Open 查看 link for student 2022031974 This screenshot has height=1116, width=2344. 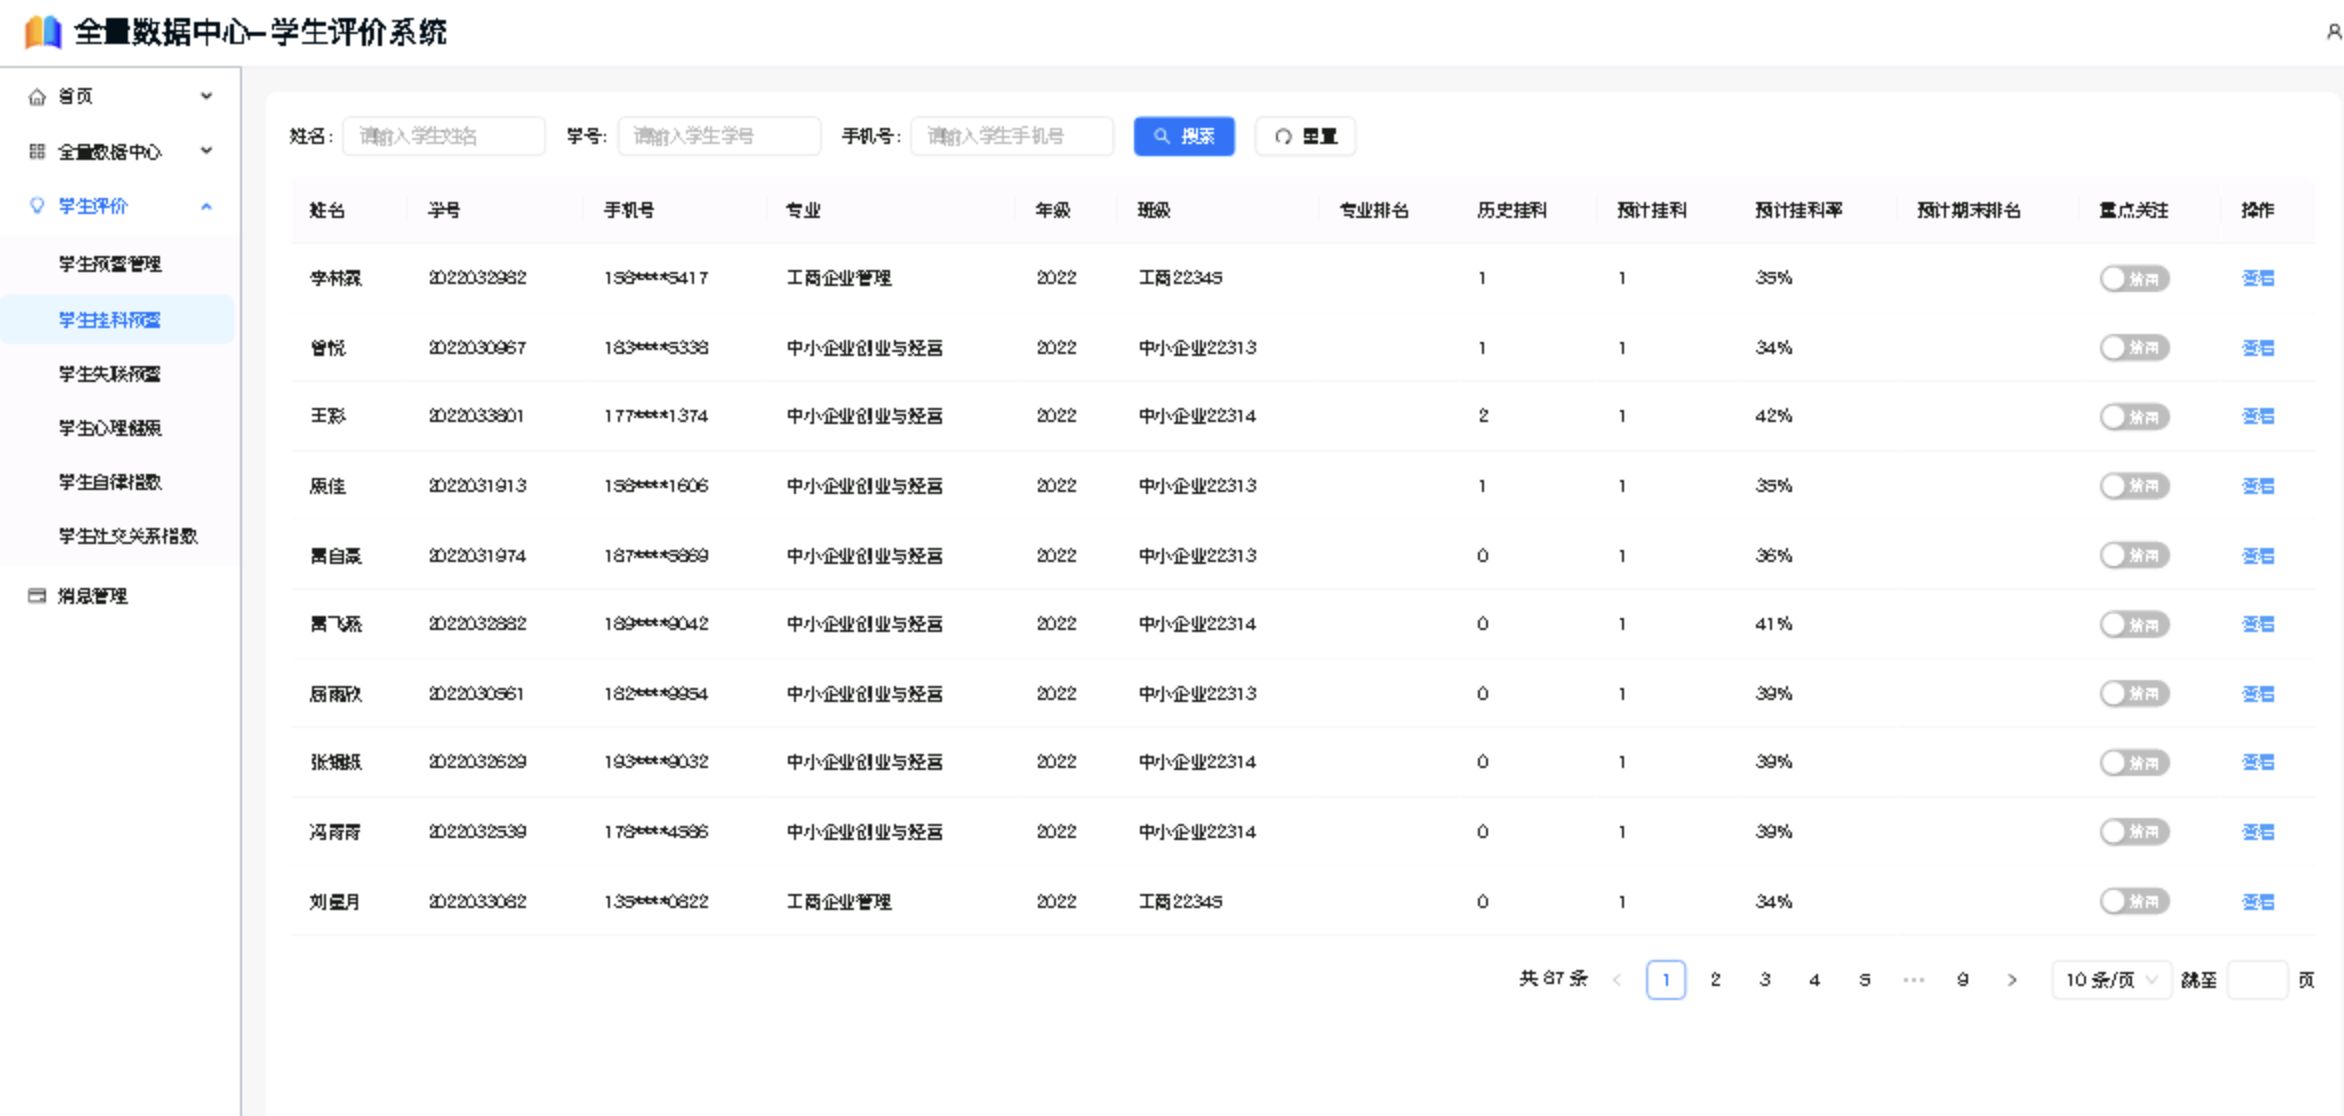tap(2258, 555)
